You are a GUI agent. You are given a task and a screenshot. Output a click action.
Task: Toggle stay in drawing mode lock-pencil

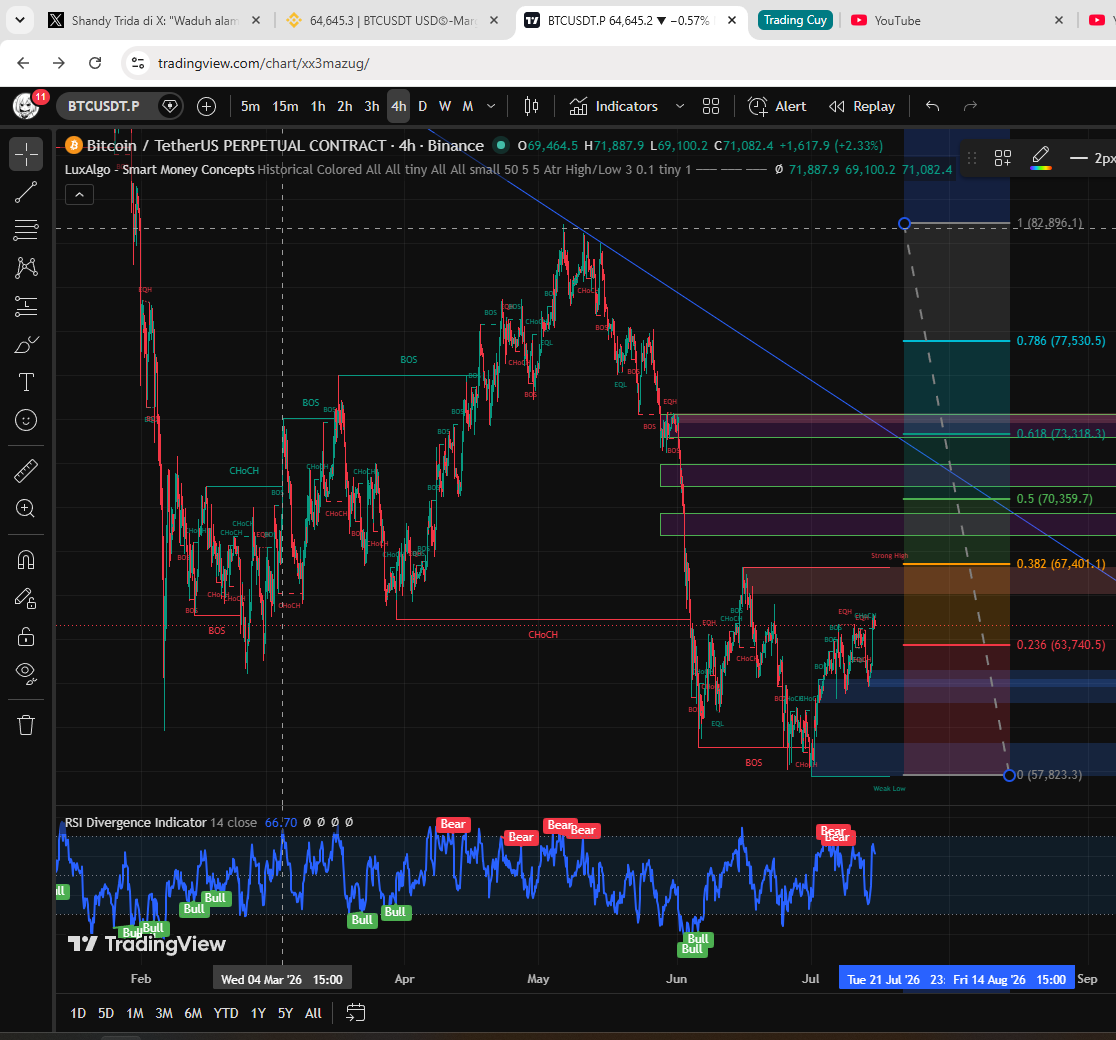tap(26, 599)
